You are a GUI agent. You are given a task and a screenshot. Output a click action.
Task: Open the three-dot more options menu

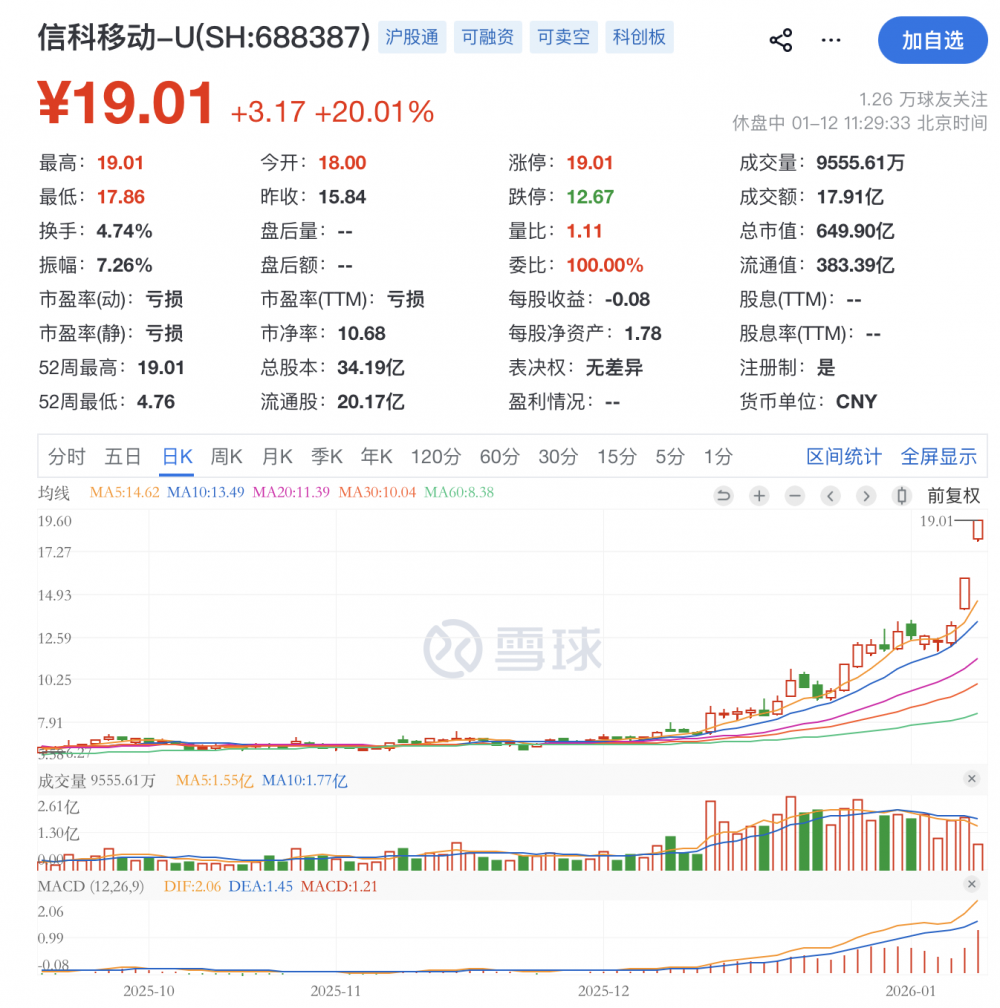831,40
